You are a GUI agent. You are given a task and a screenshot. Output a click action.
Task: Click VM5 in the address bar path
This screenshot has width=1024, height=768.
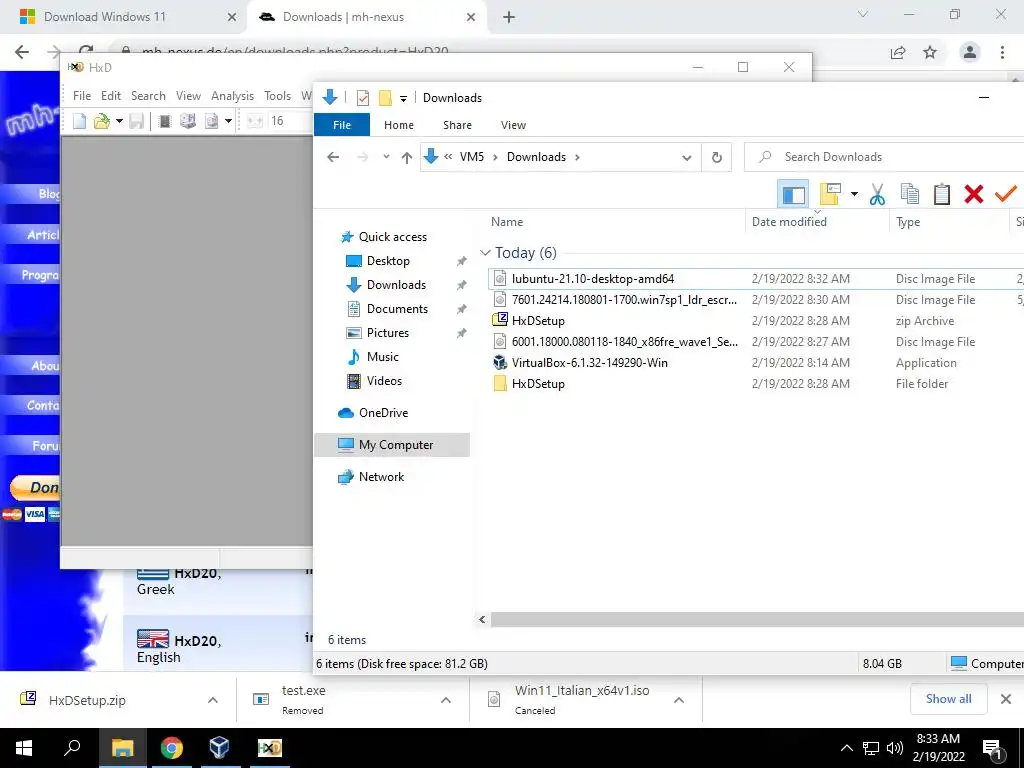pos(472,157)
